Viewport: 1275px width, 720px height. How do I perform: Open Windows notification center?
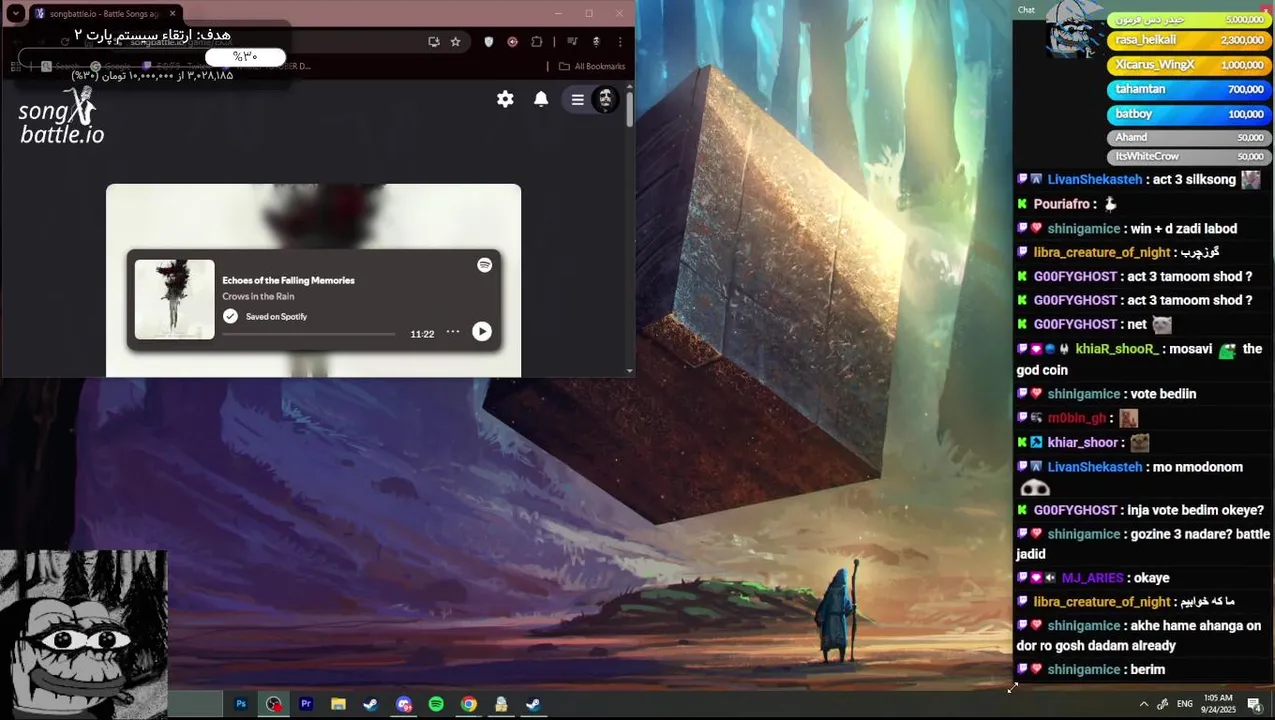click(x=1254, y=704)
